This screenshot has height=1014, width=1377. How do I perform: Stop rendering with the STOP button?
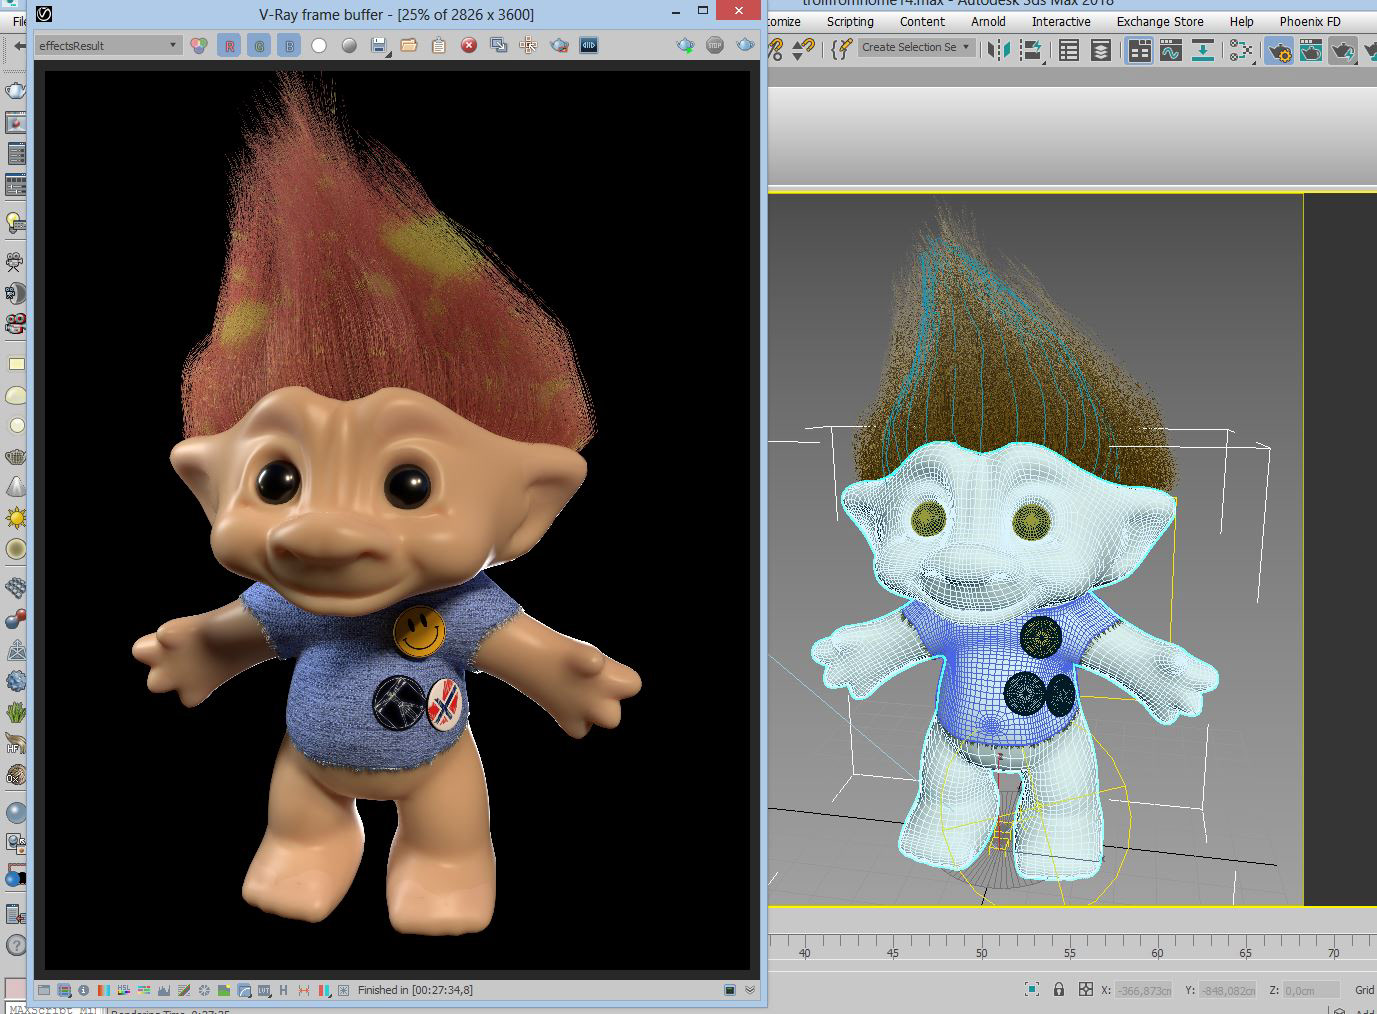click(715, 45)
